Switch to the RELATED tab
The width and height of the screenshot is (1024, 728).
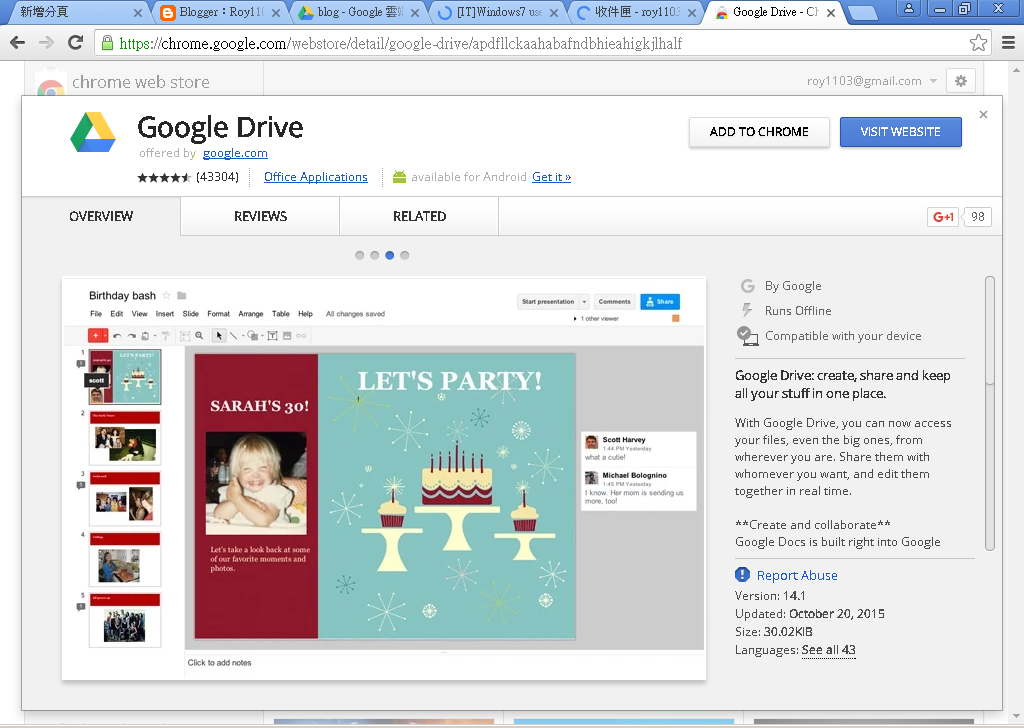(x=419, y=216)
